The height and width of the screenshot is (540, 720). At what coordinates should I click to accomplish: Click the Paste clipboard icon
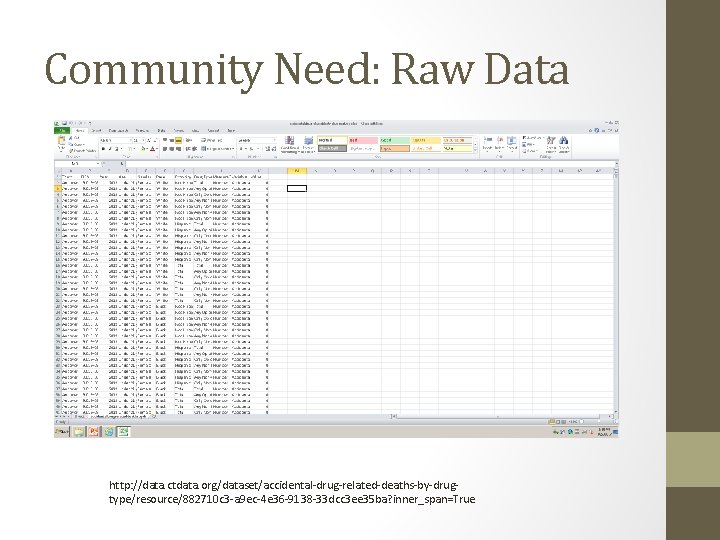pyautogui.click(x=61, y=140)
